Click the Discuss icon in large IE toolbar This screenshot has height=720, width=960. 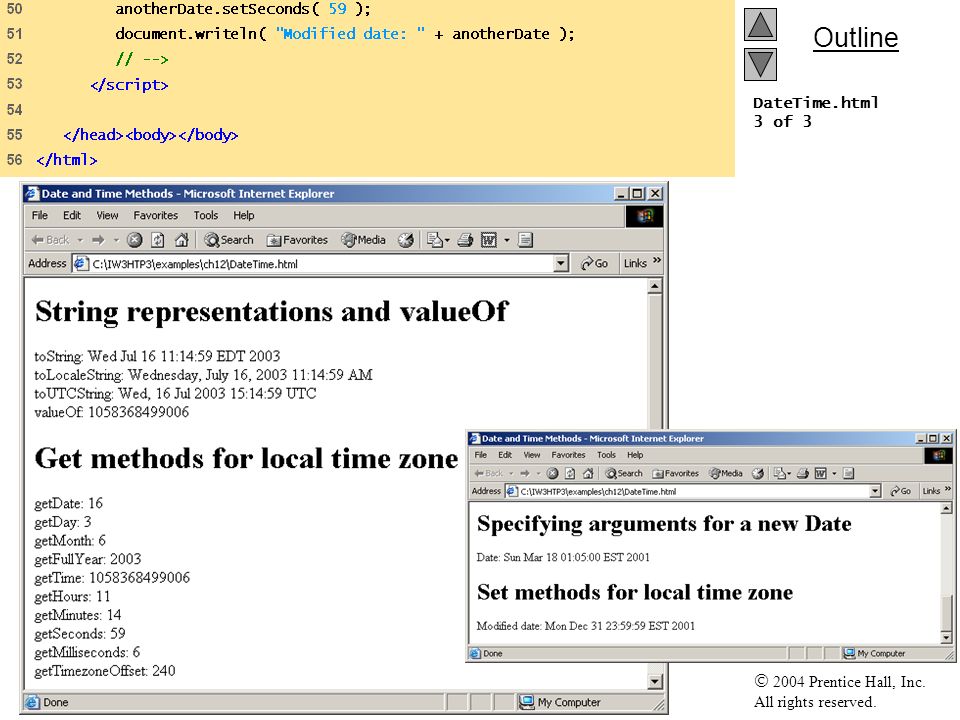(x=525, y=240)
